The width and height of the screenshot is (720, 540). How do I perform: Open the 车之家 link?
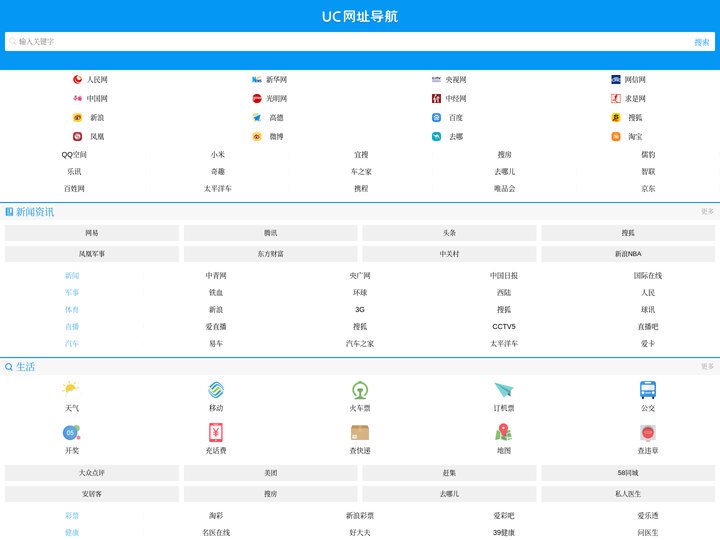point(361,172)
